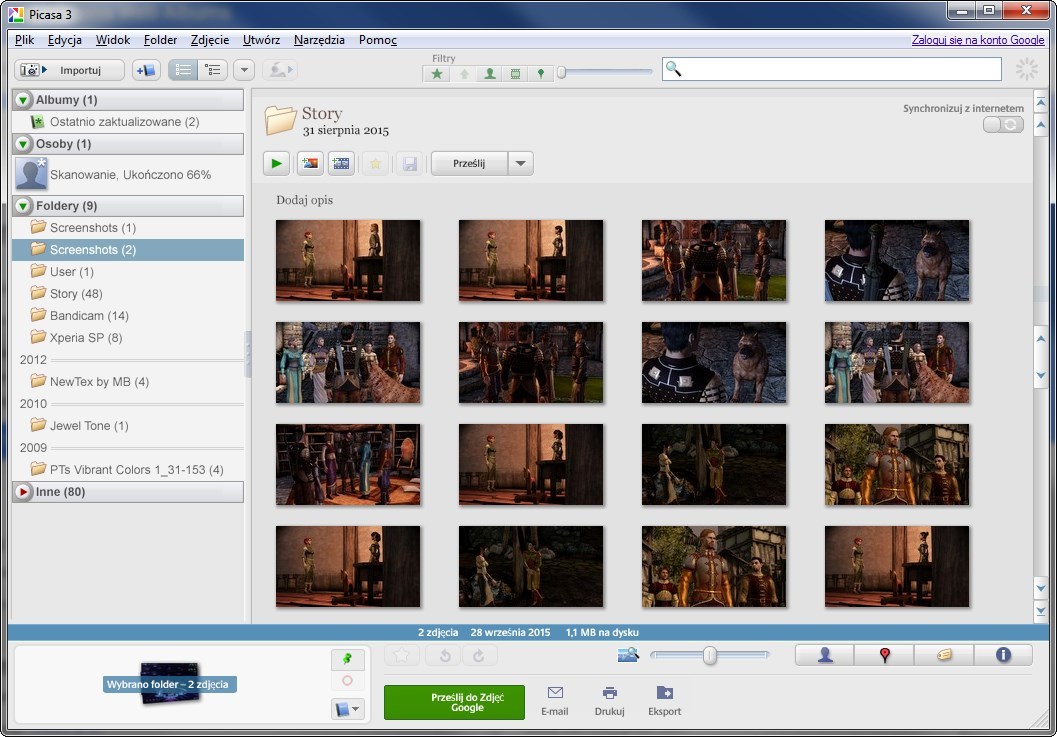The image size is (1057, 737).
Task: Open the Pomoc menu
Action: pos(378,40)
